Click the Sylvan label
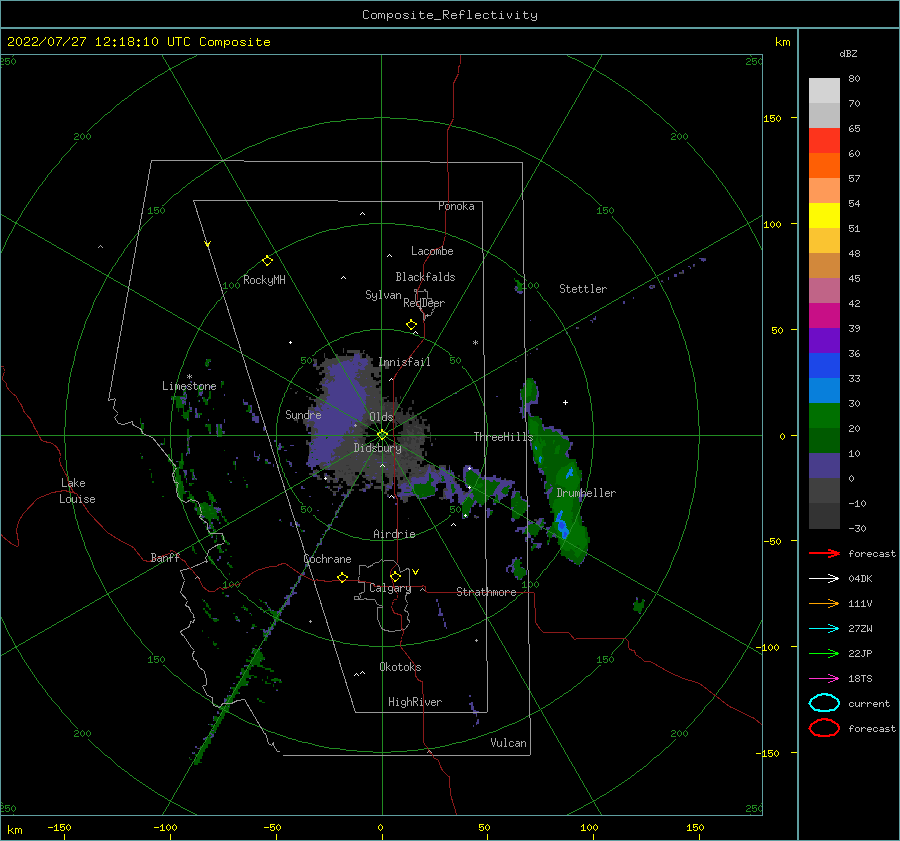 tap(383, 295)
